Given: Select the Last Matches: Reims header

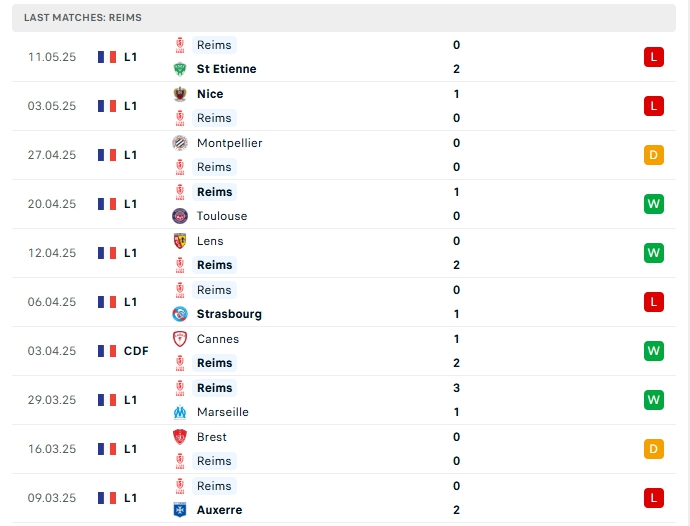Looking at the screenshot, I should coord(344,18).
